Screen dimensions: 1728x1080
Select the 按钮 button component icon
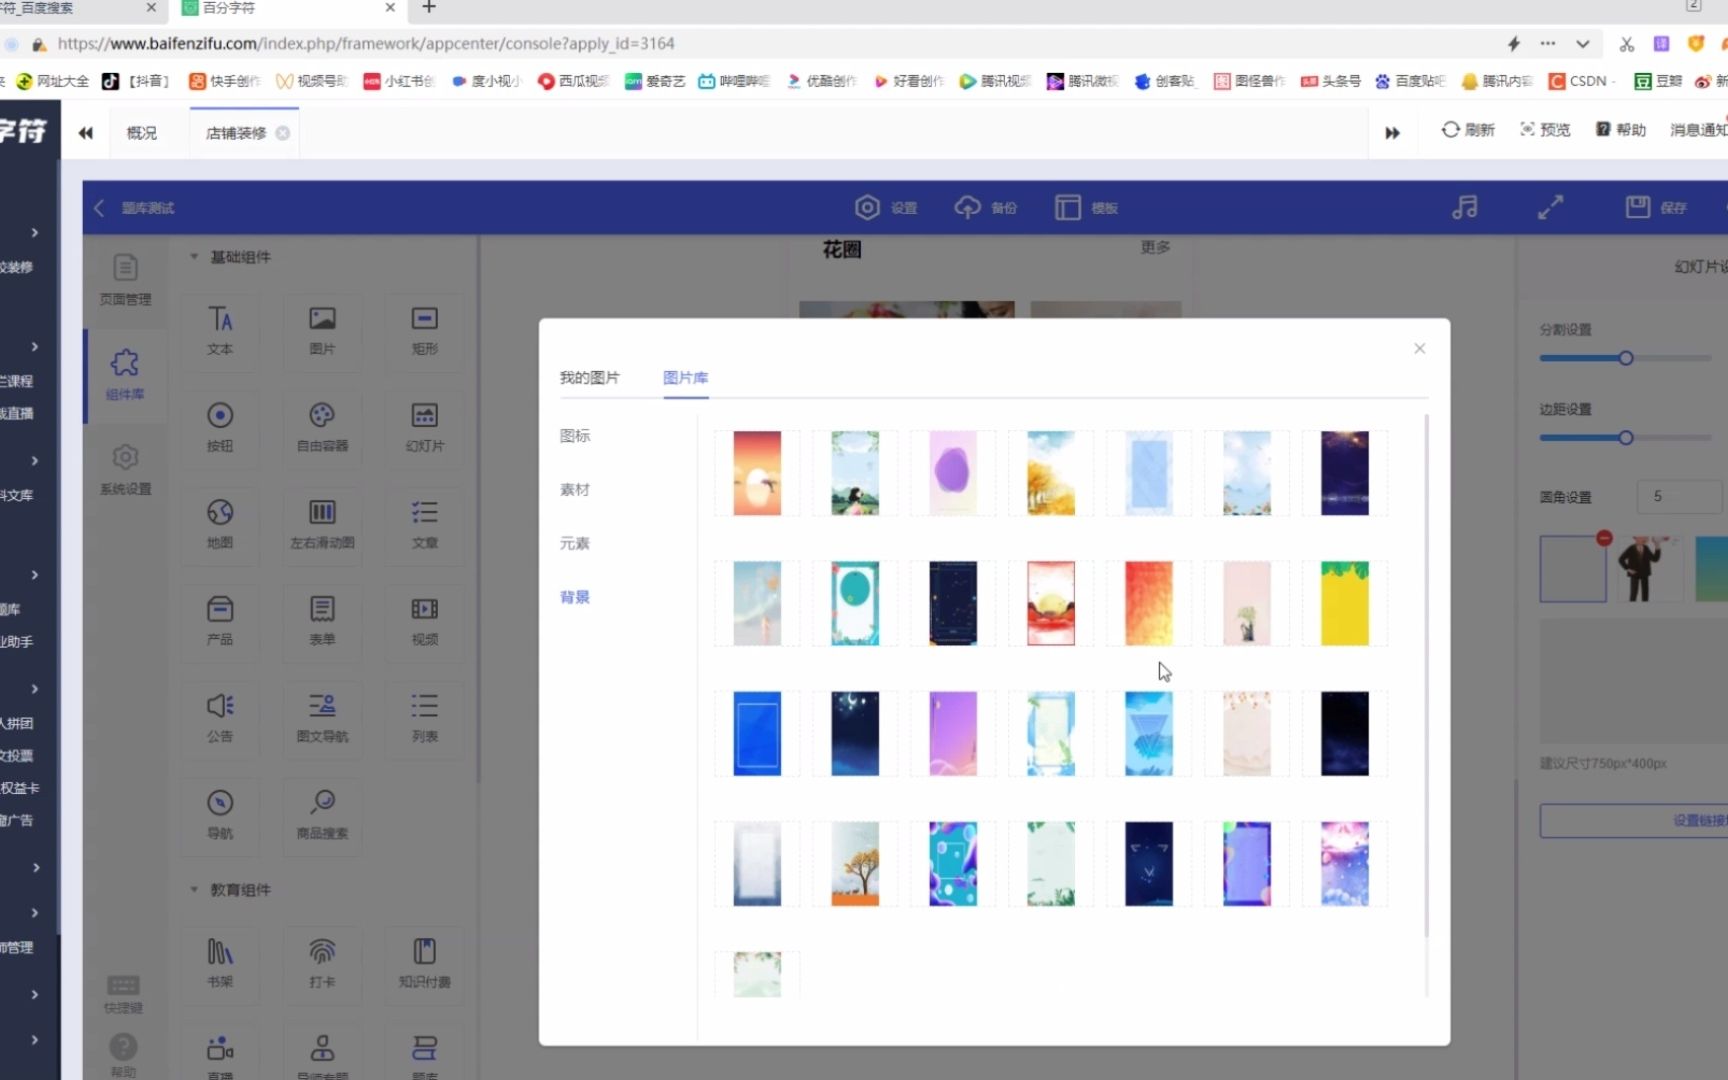(220, 427)
